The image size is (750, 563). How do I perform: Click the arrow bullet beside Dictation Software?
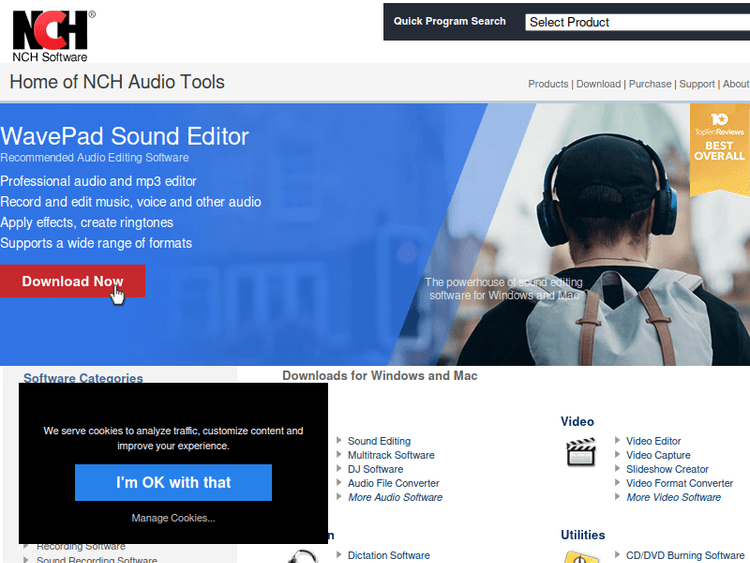pos(339,555)
